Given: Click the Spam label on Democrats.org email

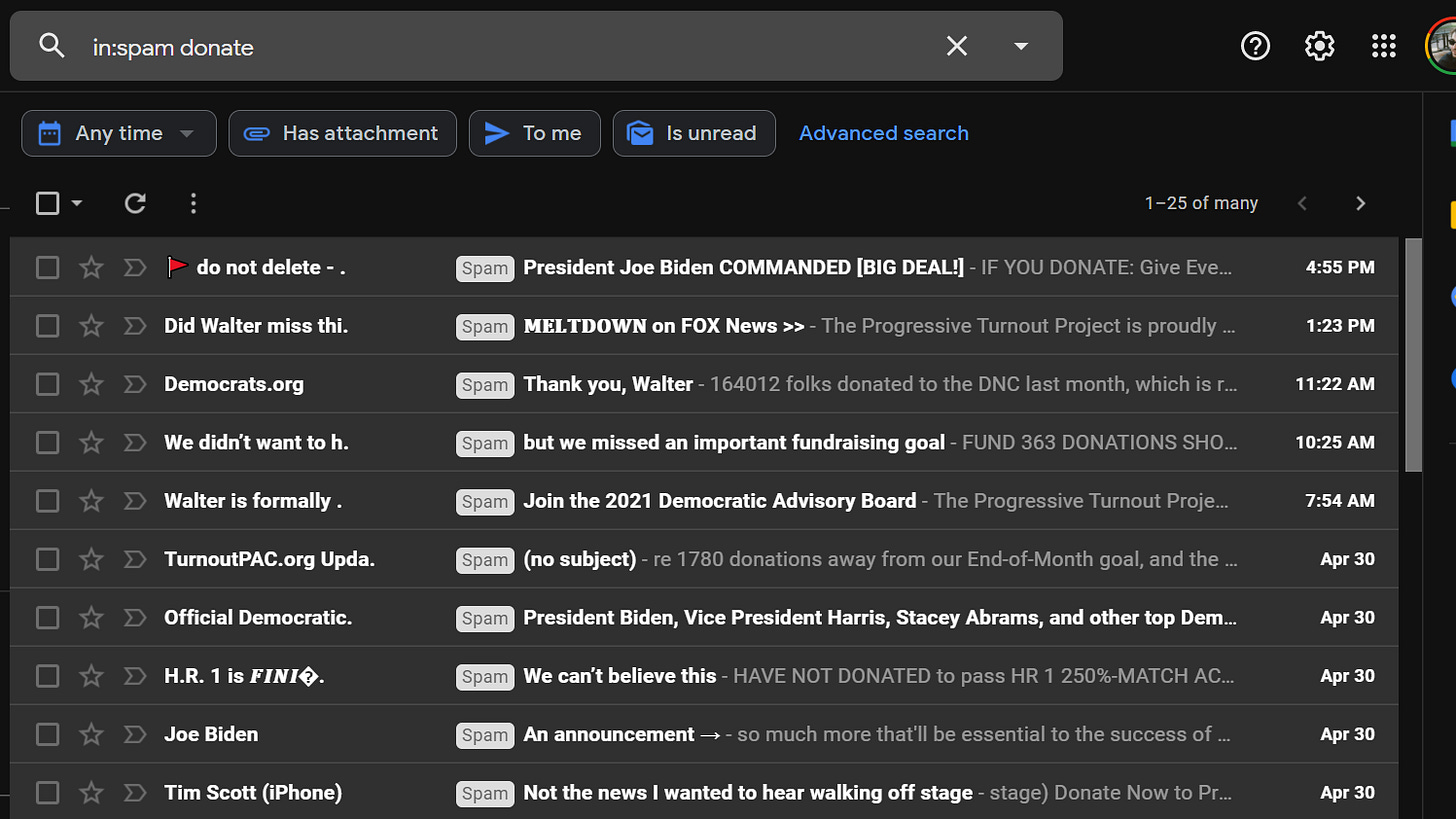Looking at the screenshot, I should pos(485,384).
